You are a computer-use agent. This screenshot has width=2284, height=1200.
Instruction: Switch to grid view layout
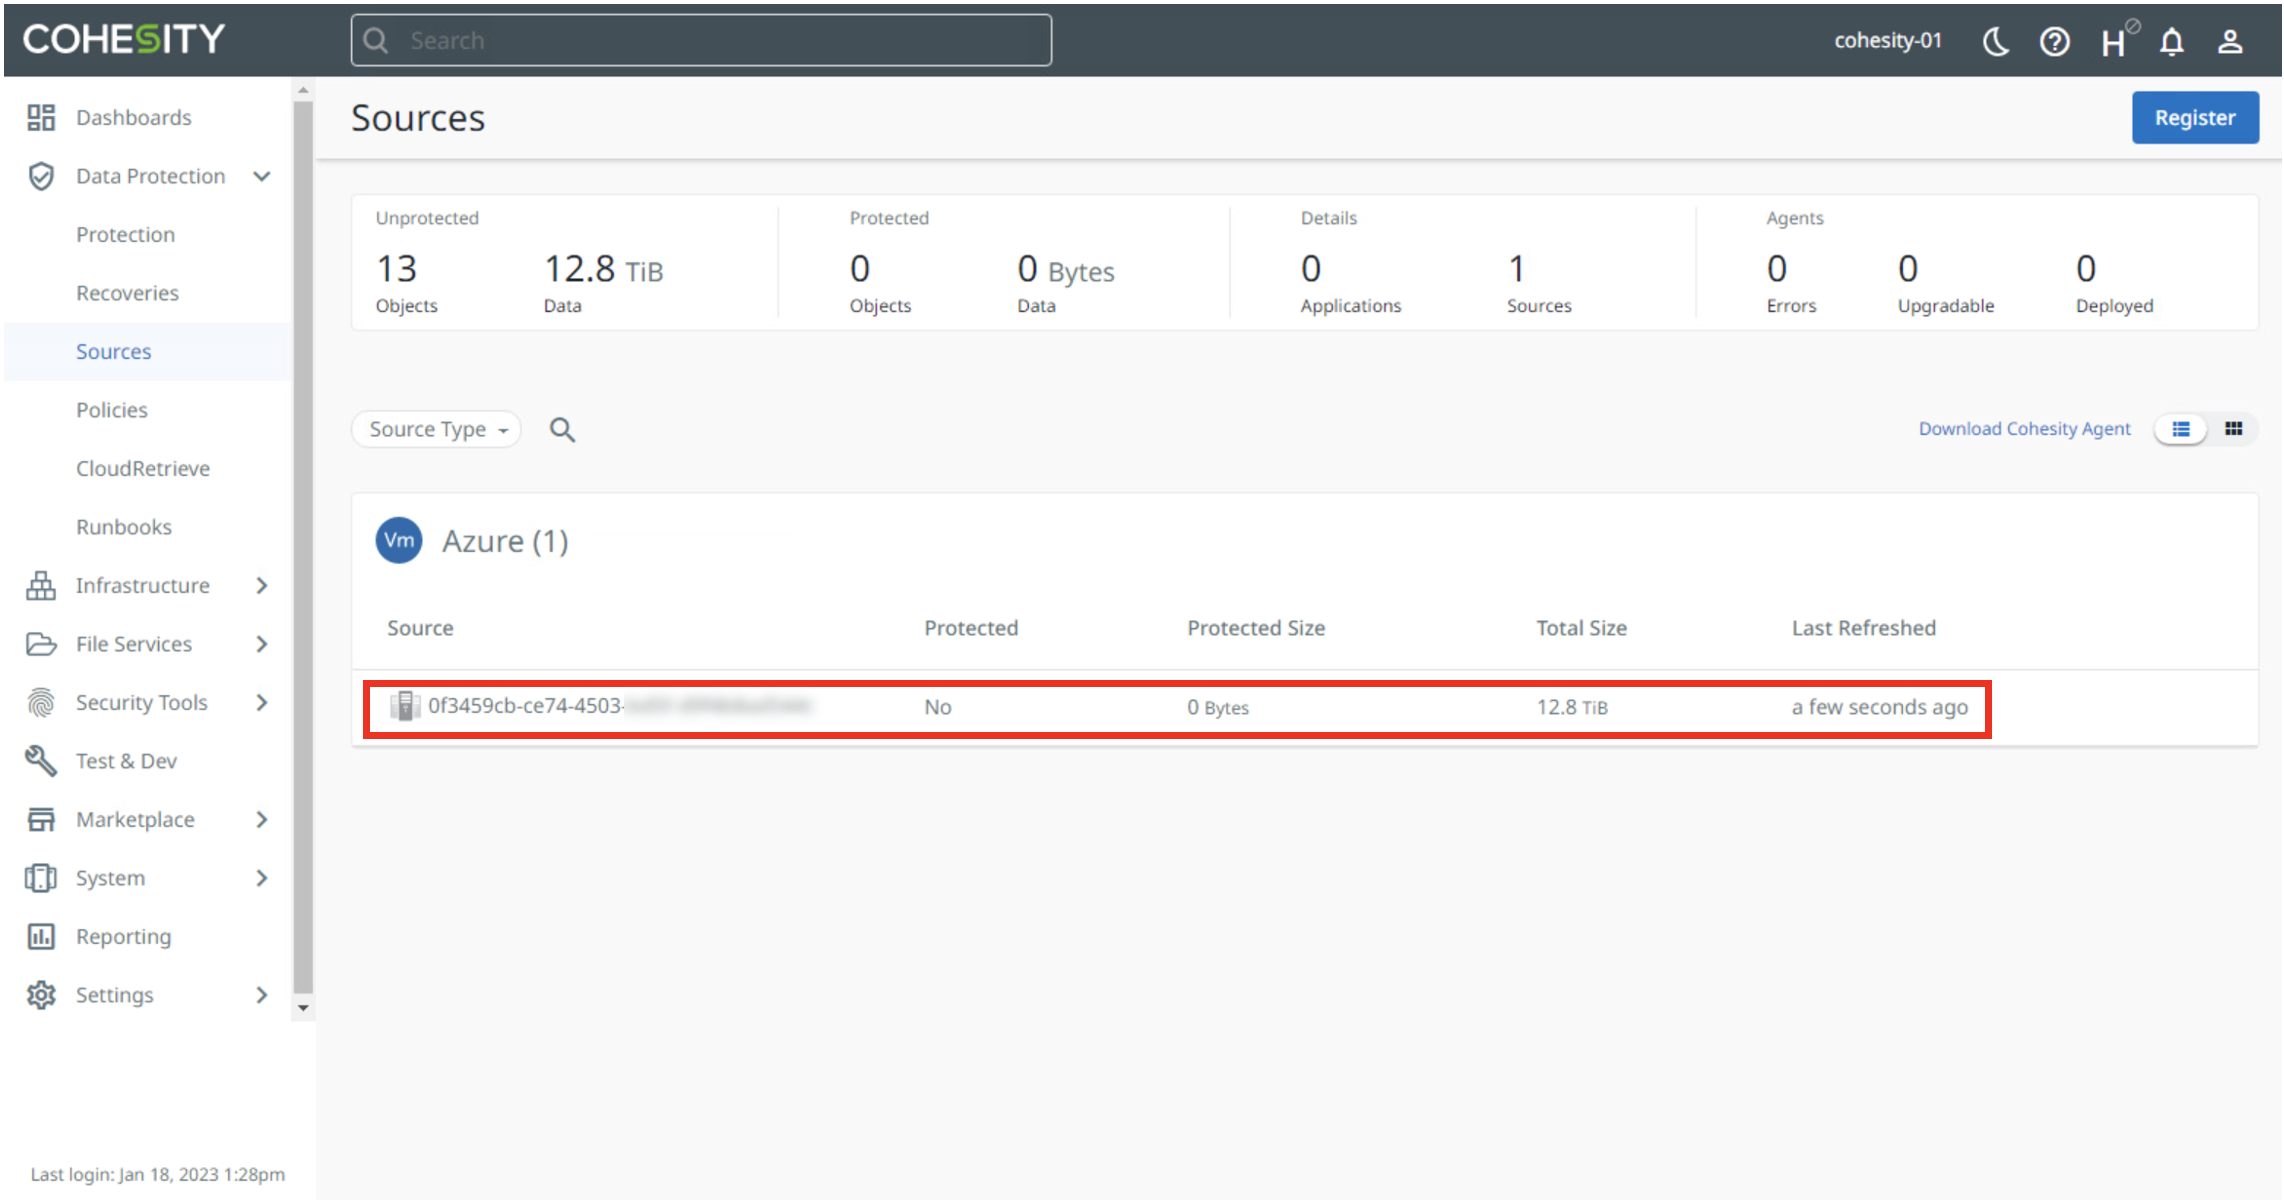click(2233, 429)
